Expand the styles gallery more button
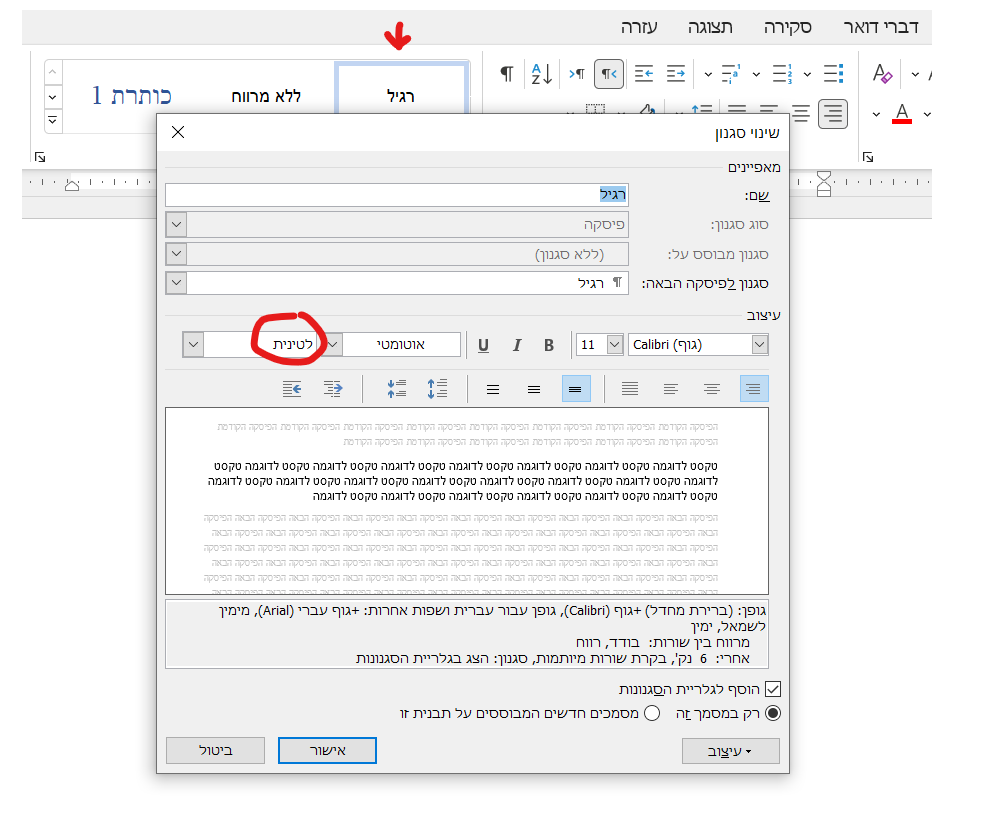This screenshot has width=988, height=819. (53, 120)
